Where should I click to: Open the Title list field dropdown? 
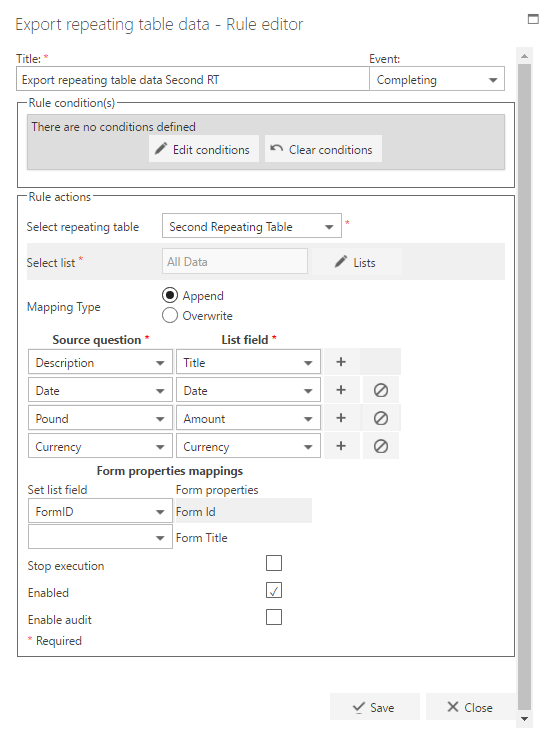pyautogui.click(x=248, y=362)
